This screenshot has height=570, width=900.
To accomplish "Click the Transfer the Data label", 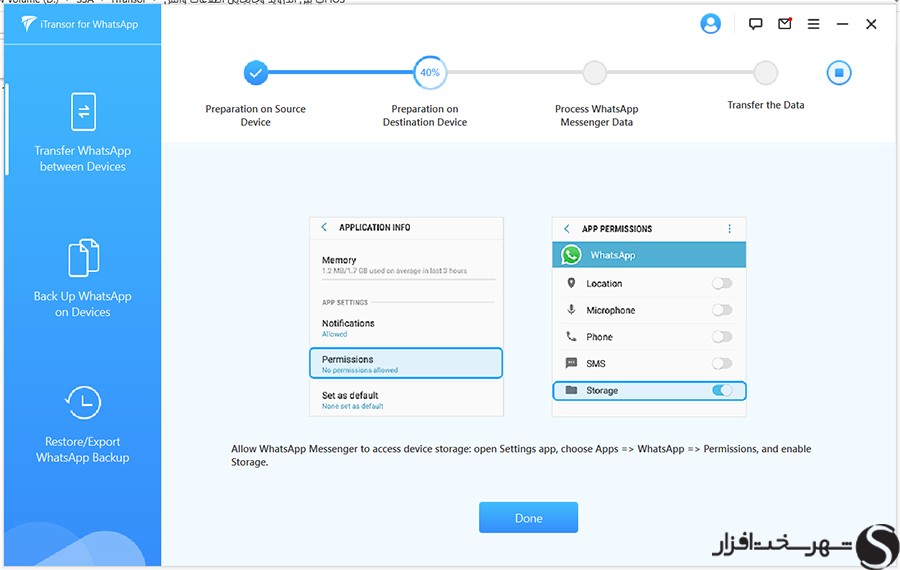I will tap(766, 105).
